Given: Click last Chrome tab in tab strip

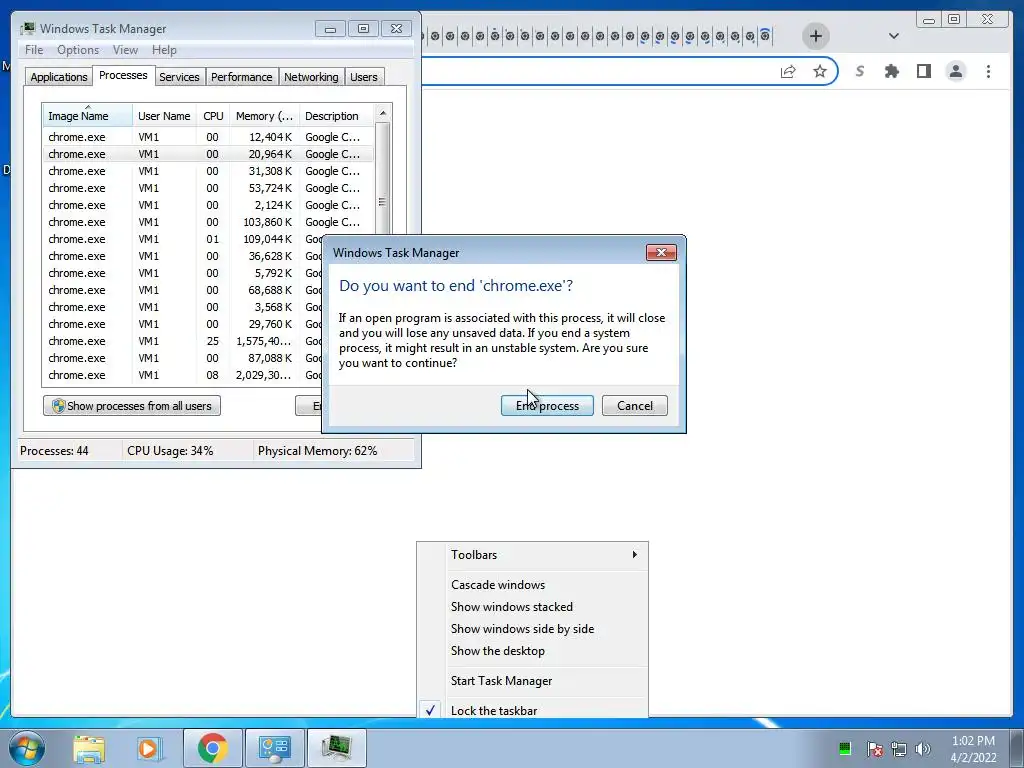Looking at the screenshot, I should tap(765, 35).
